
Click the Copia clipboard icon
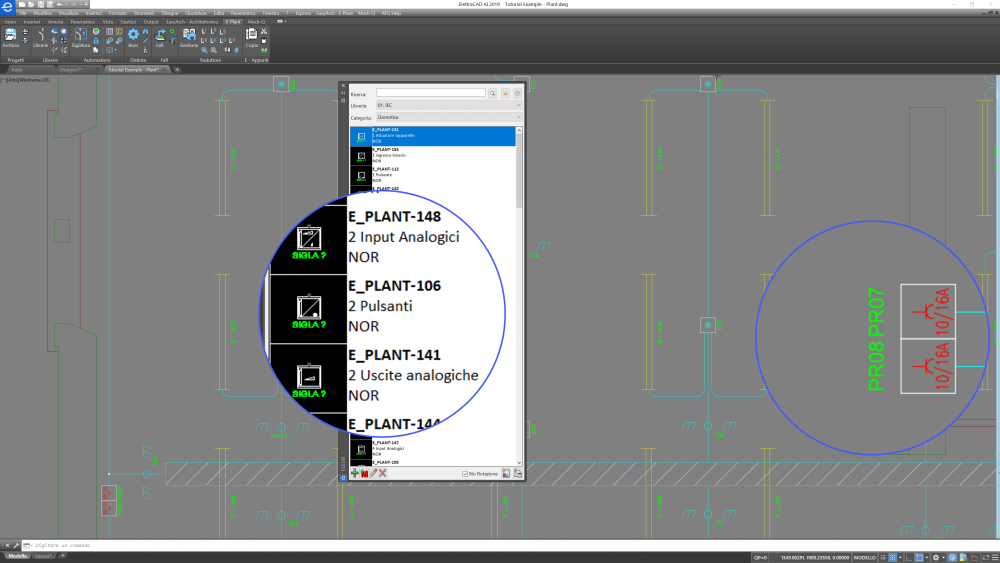(x=252, y=38)
